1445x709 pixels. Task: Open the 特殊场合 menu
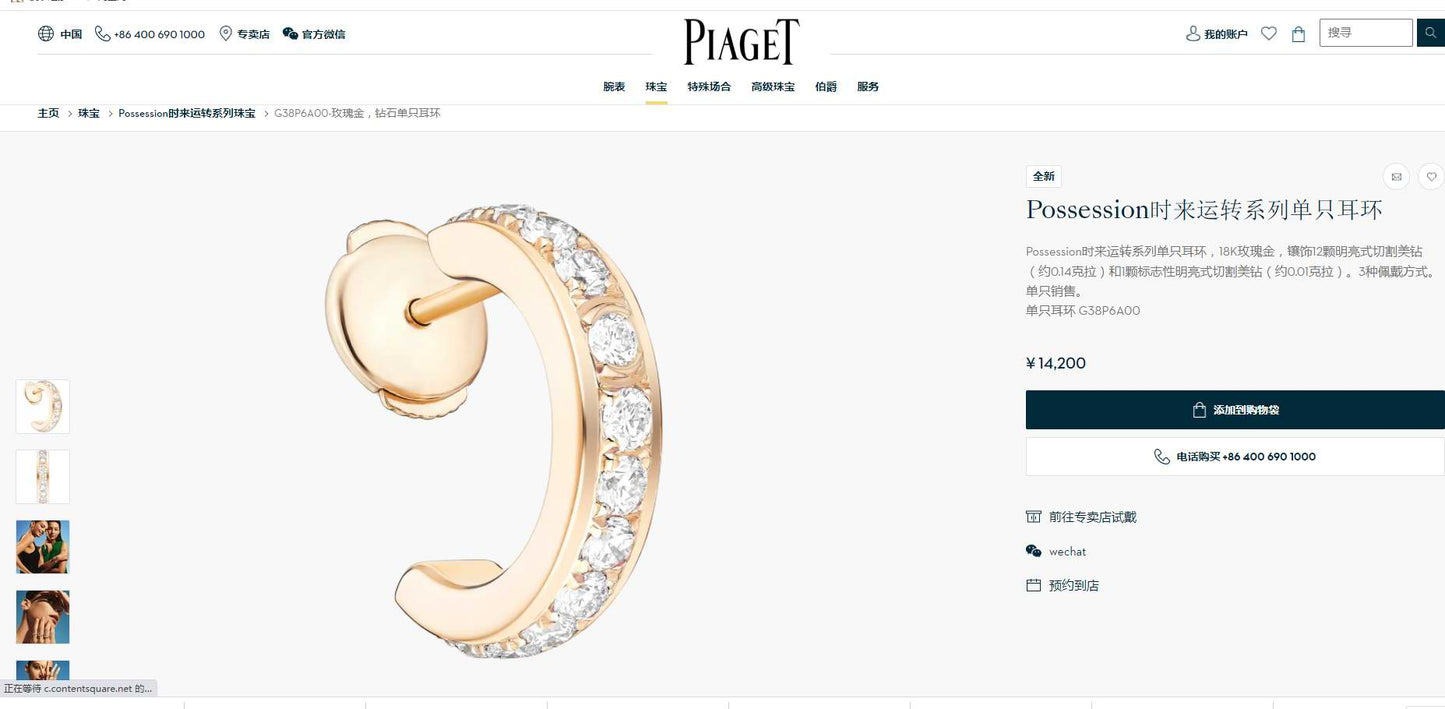(709, 87)
